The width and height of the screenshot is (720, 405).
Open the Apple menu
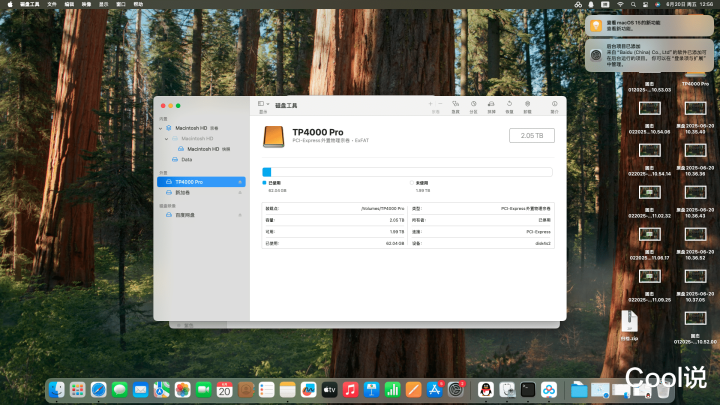pos(10,4)
